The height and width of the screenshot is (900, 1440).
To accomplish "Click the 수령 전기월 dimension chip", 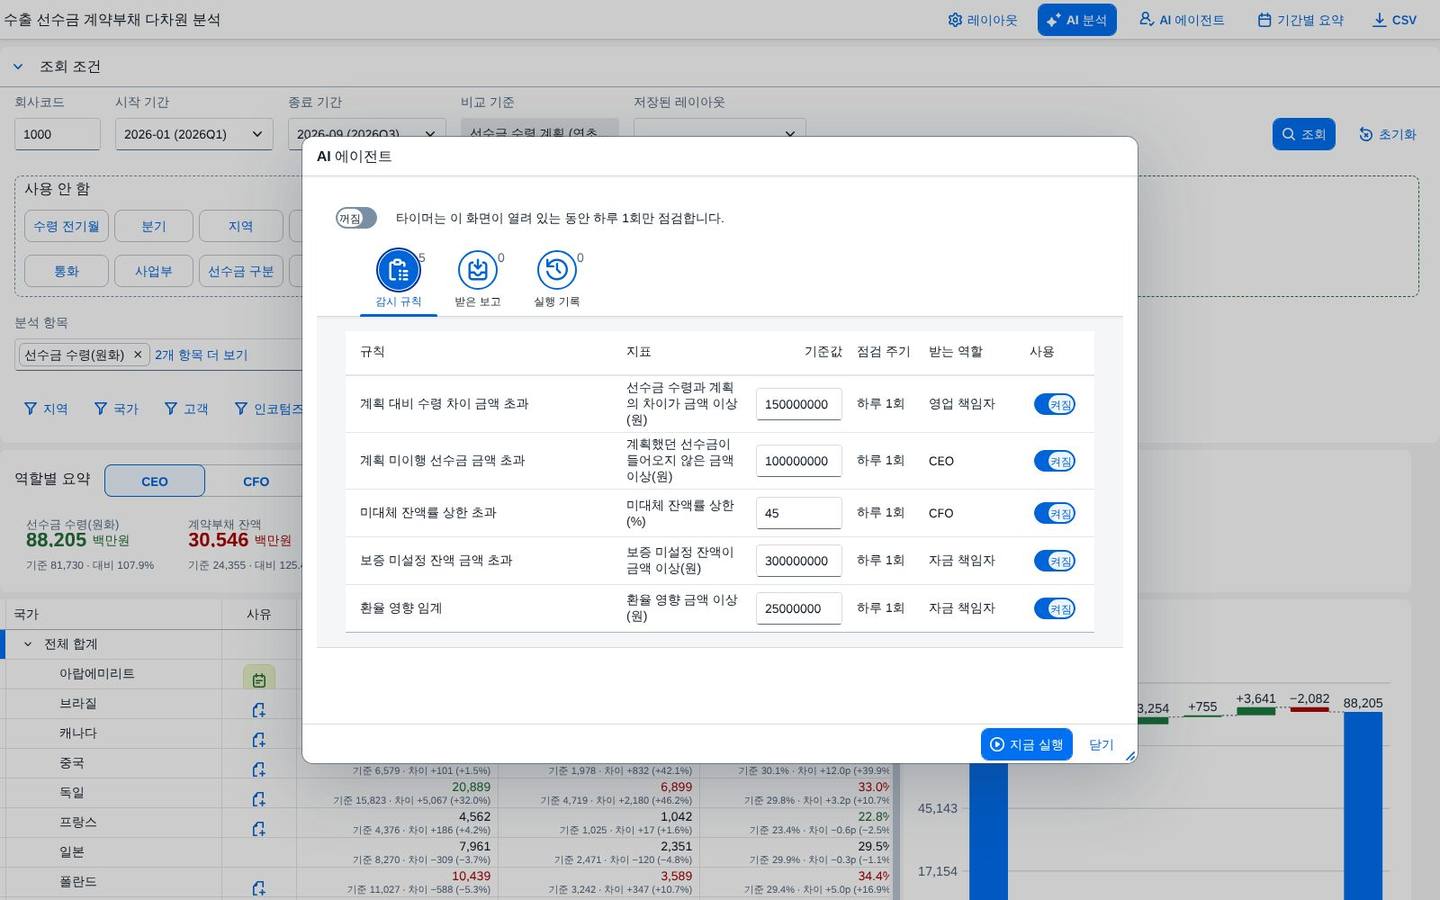I will [x=67, y=226].
